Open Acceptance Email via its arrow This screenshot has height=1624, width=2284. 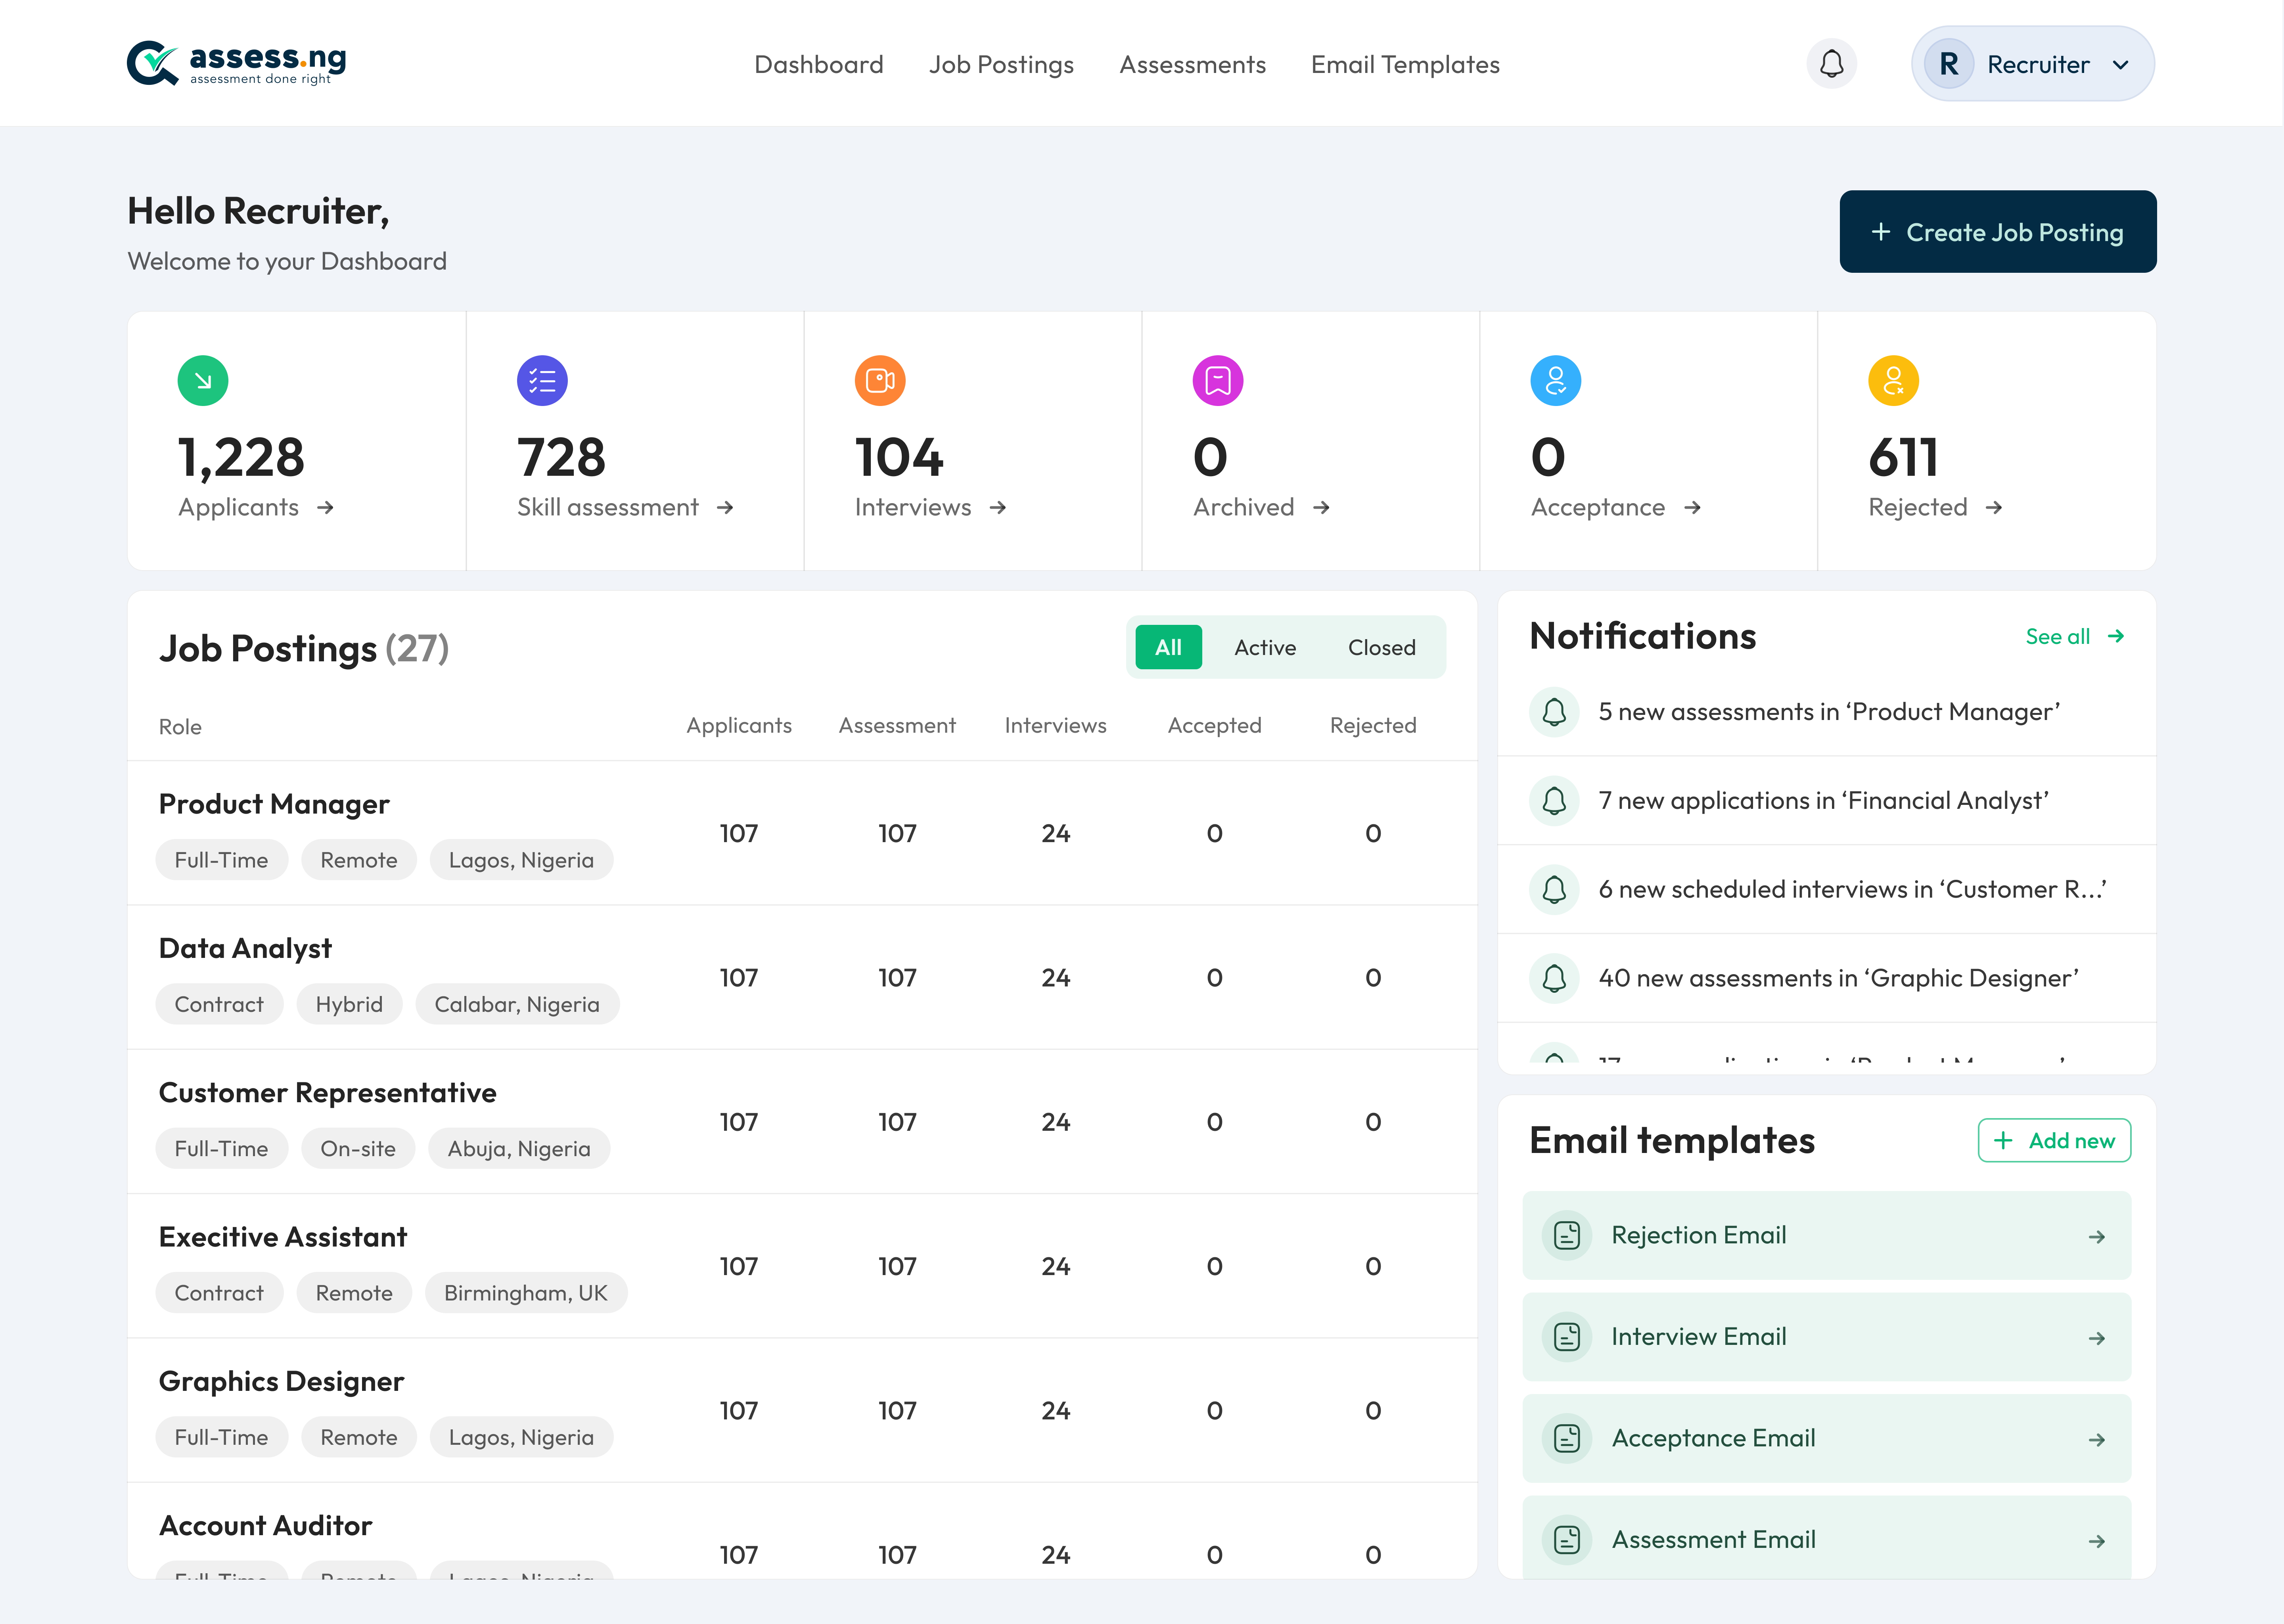click(2097, 1440)
